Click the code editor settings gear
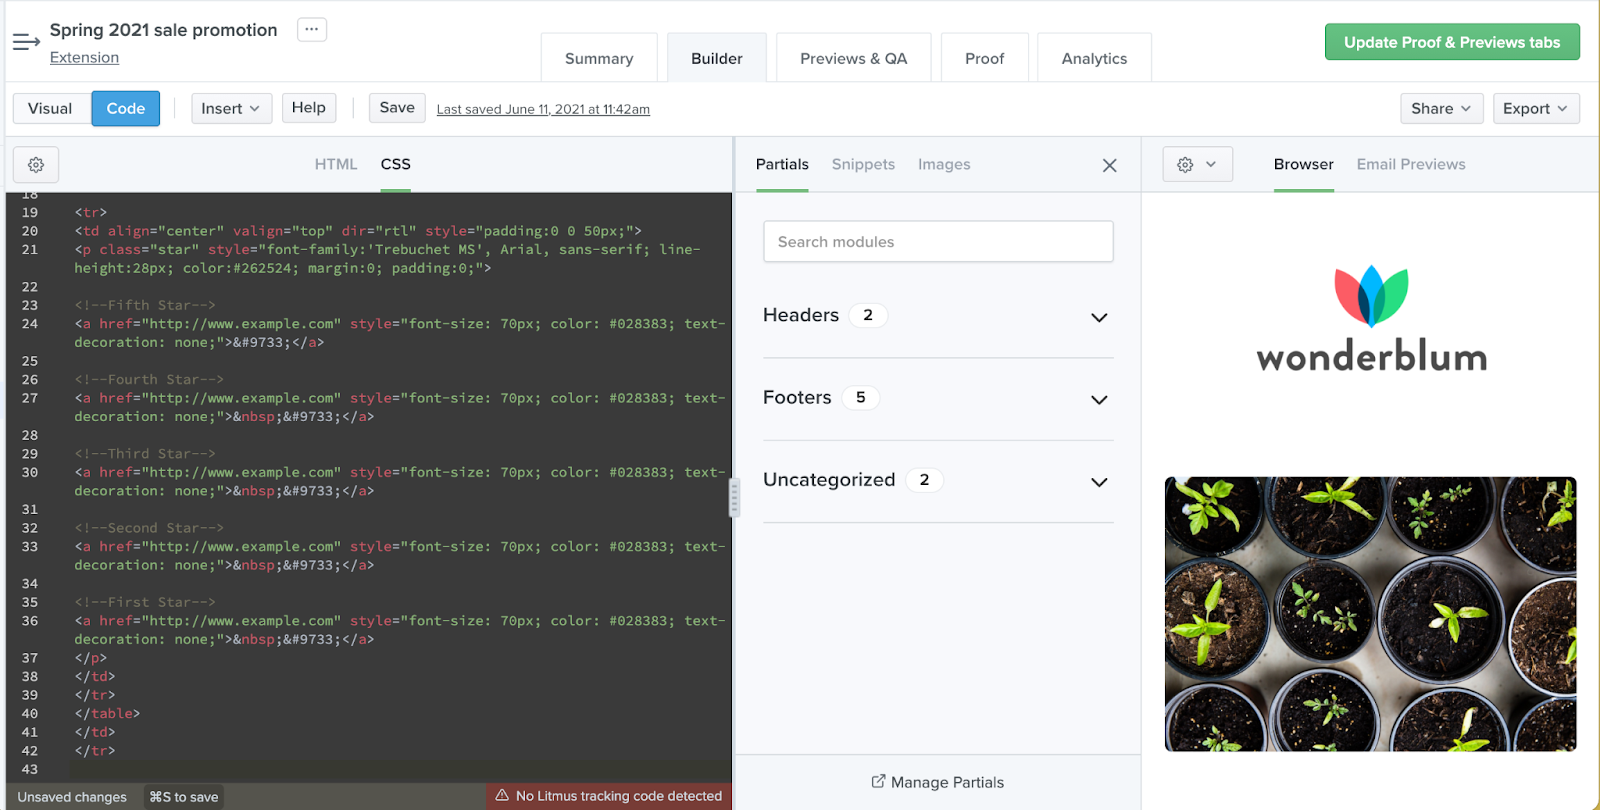1600x810 pixels. point(36,165)
